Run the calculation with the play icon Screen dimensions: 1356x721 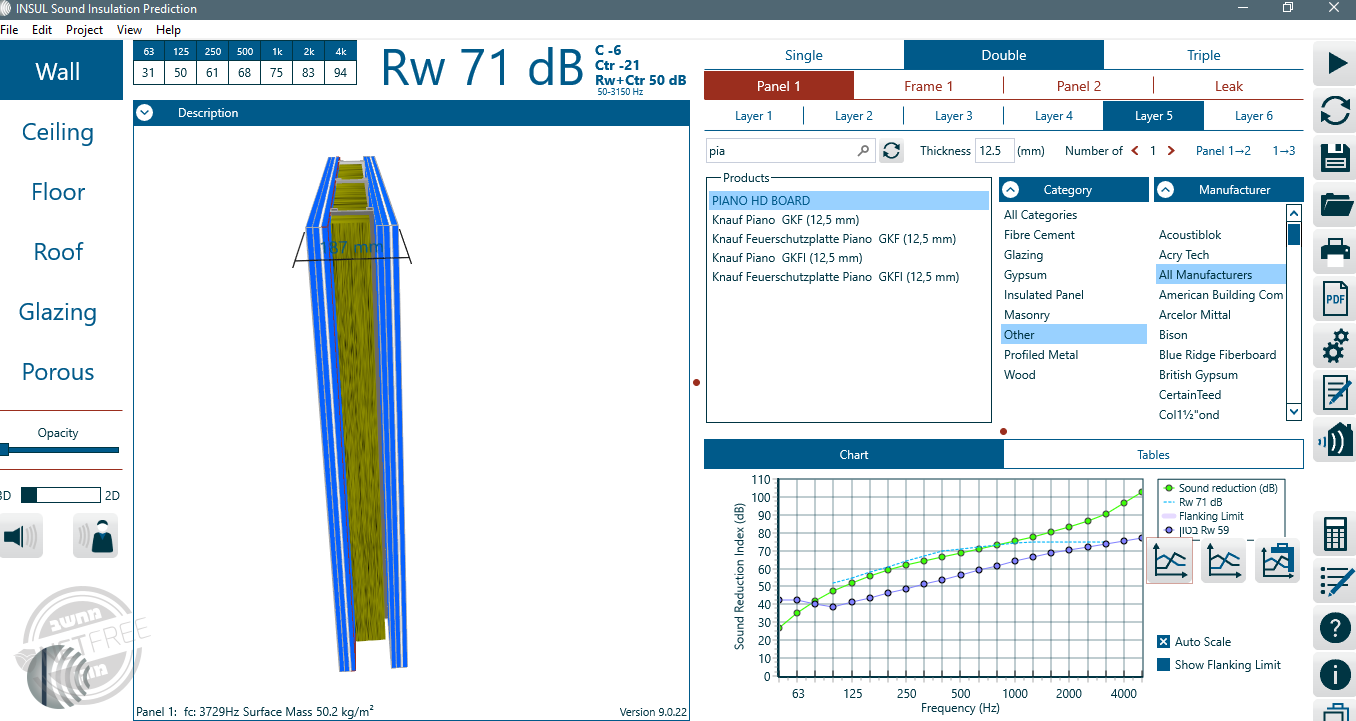(1335, 63)
